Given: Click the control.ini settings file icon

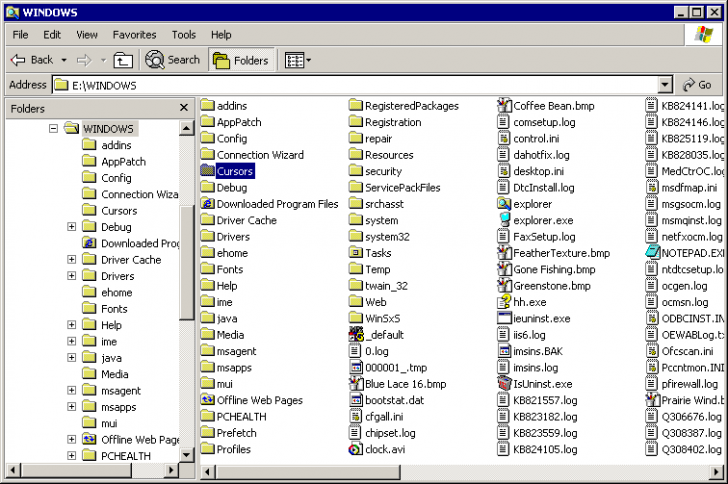Looking at the screenshot, I should (x=504, y=138).
